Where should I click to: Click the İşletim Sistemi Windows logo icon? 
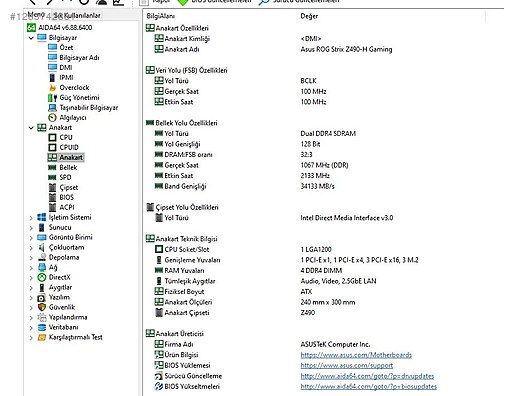pos(41,218)
